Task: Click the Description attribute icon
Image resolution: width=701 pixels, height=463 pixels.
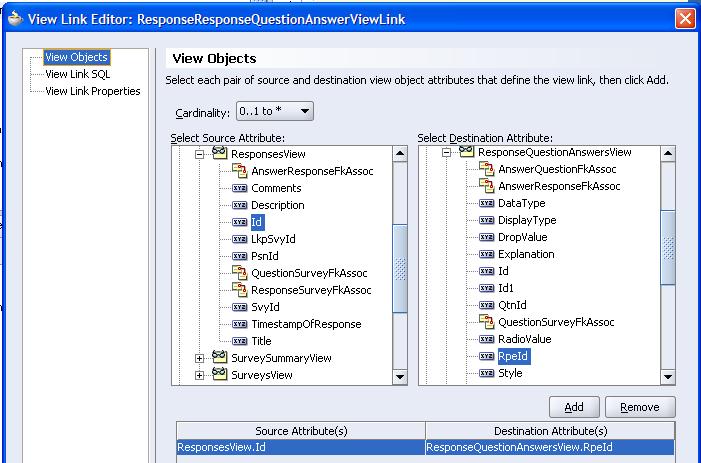Action: 240,205
